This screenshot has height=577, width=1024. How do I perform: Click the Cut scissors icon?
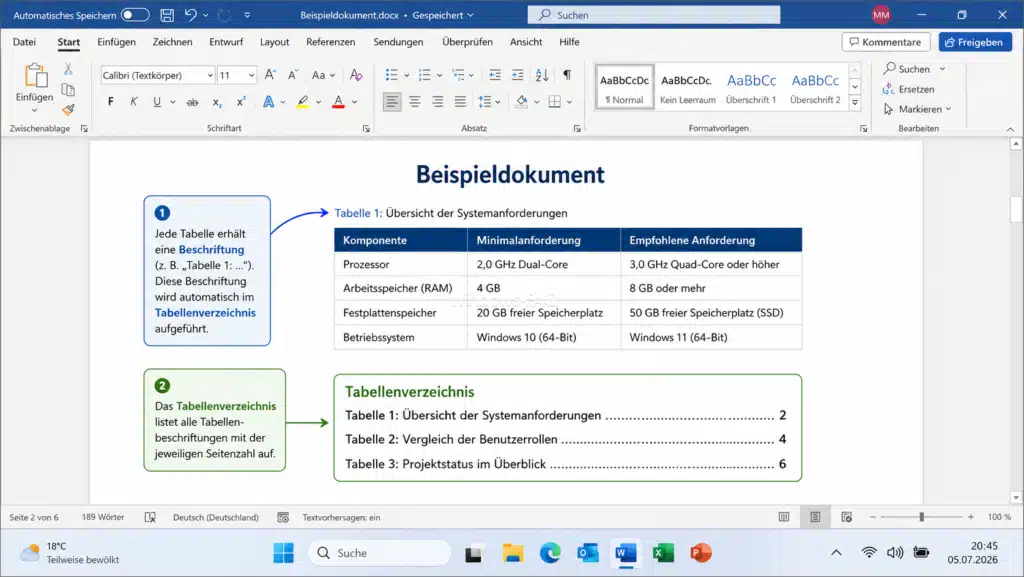point(68,69)
